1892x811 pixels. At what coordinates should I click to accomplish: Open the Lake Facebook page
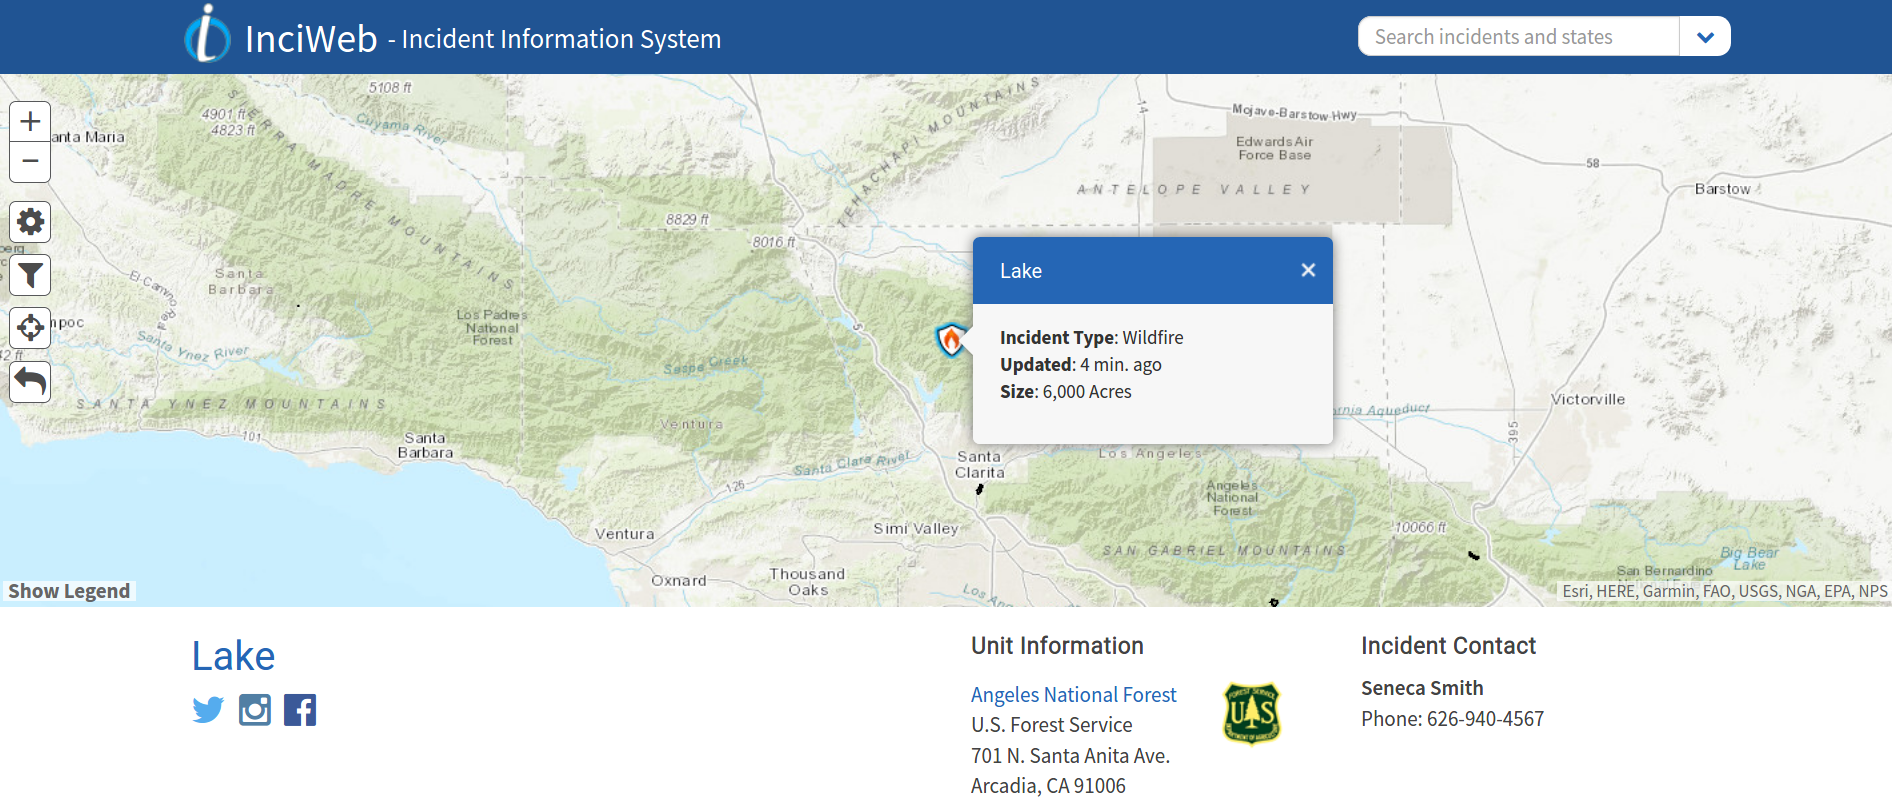coord(300,710)
